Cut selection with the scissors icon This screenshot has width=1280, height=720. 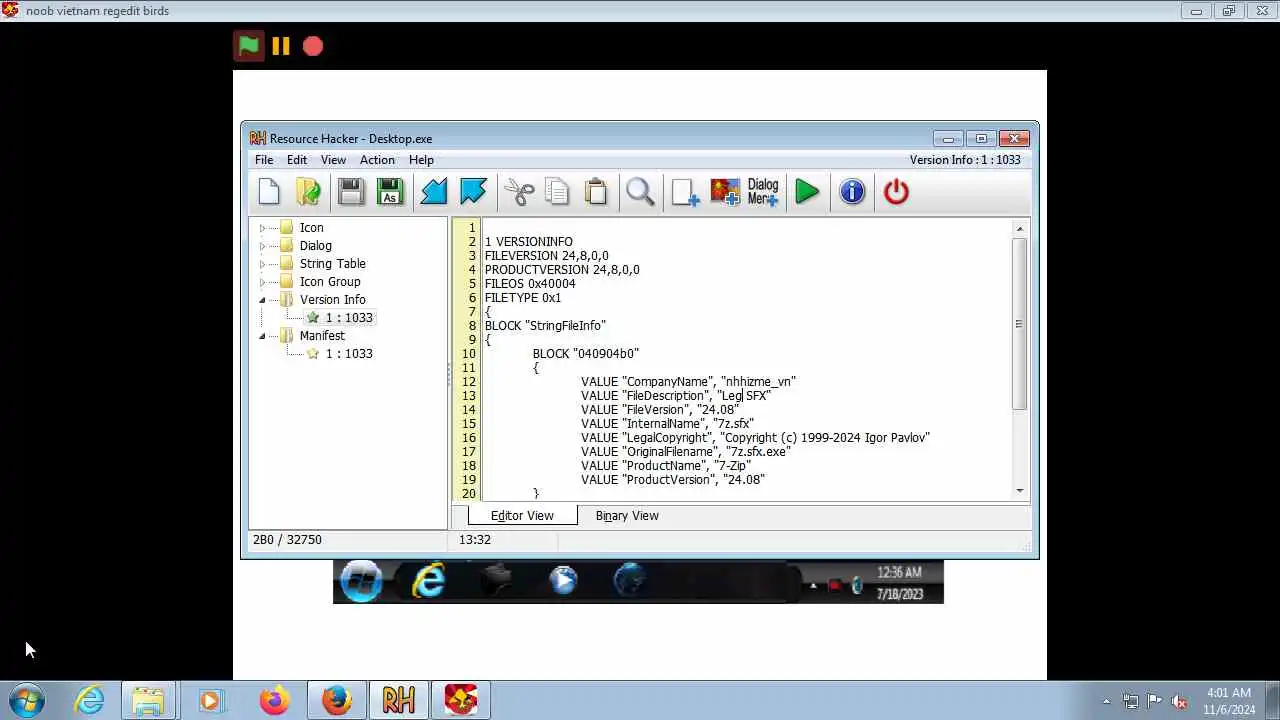(x=519, y=192)
